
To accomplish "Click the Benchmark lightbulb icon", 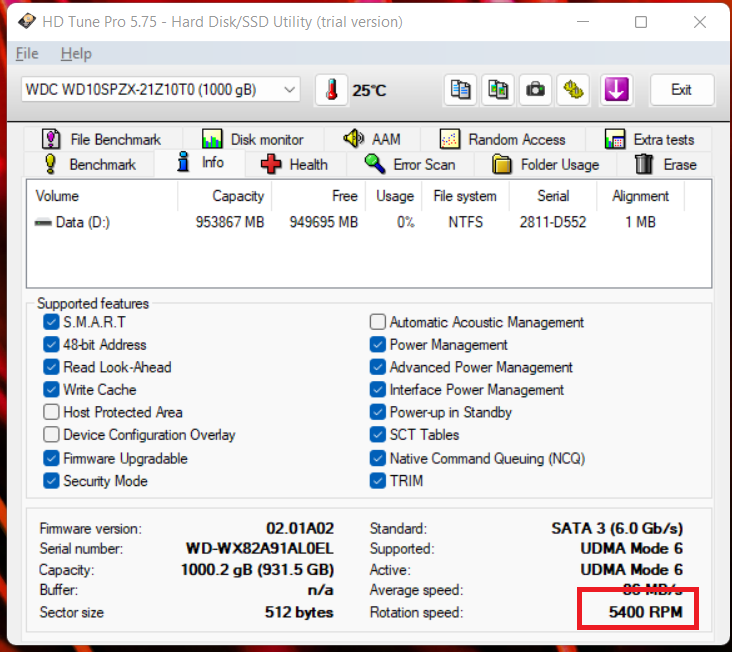I will click(50, 164).
